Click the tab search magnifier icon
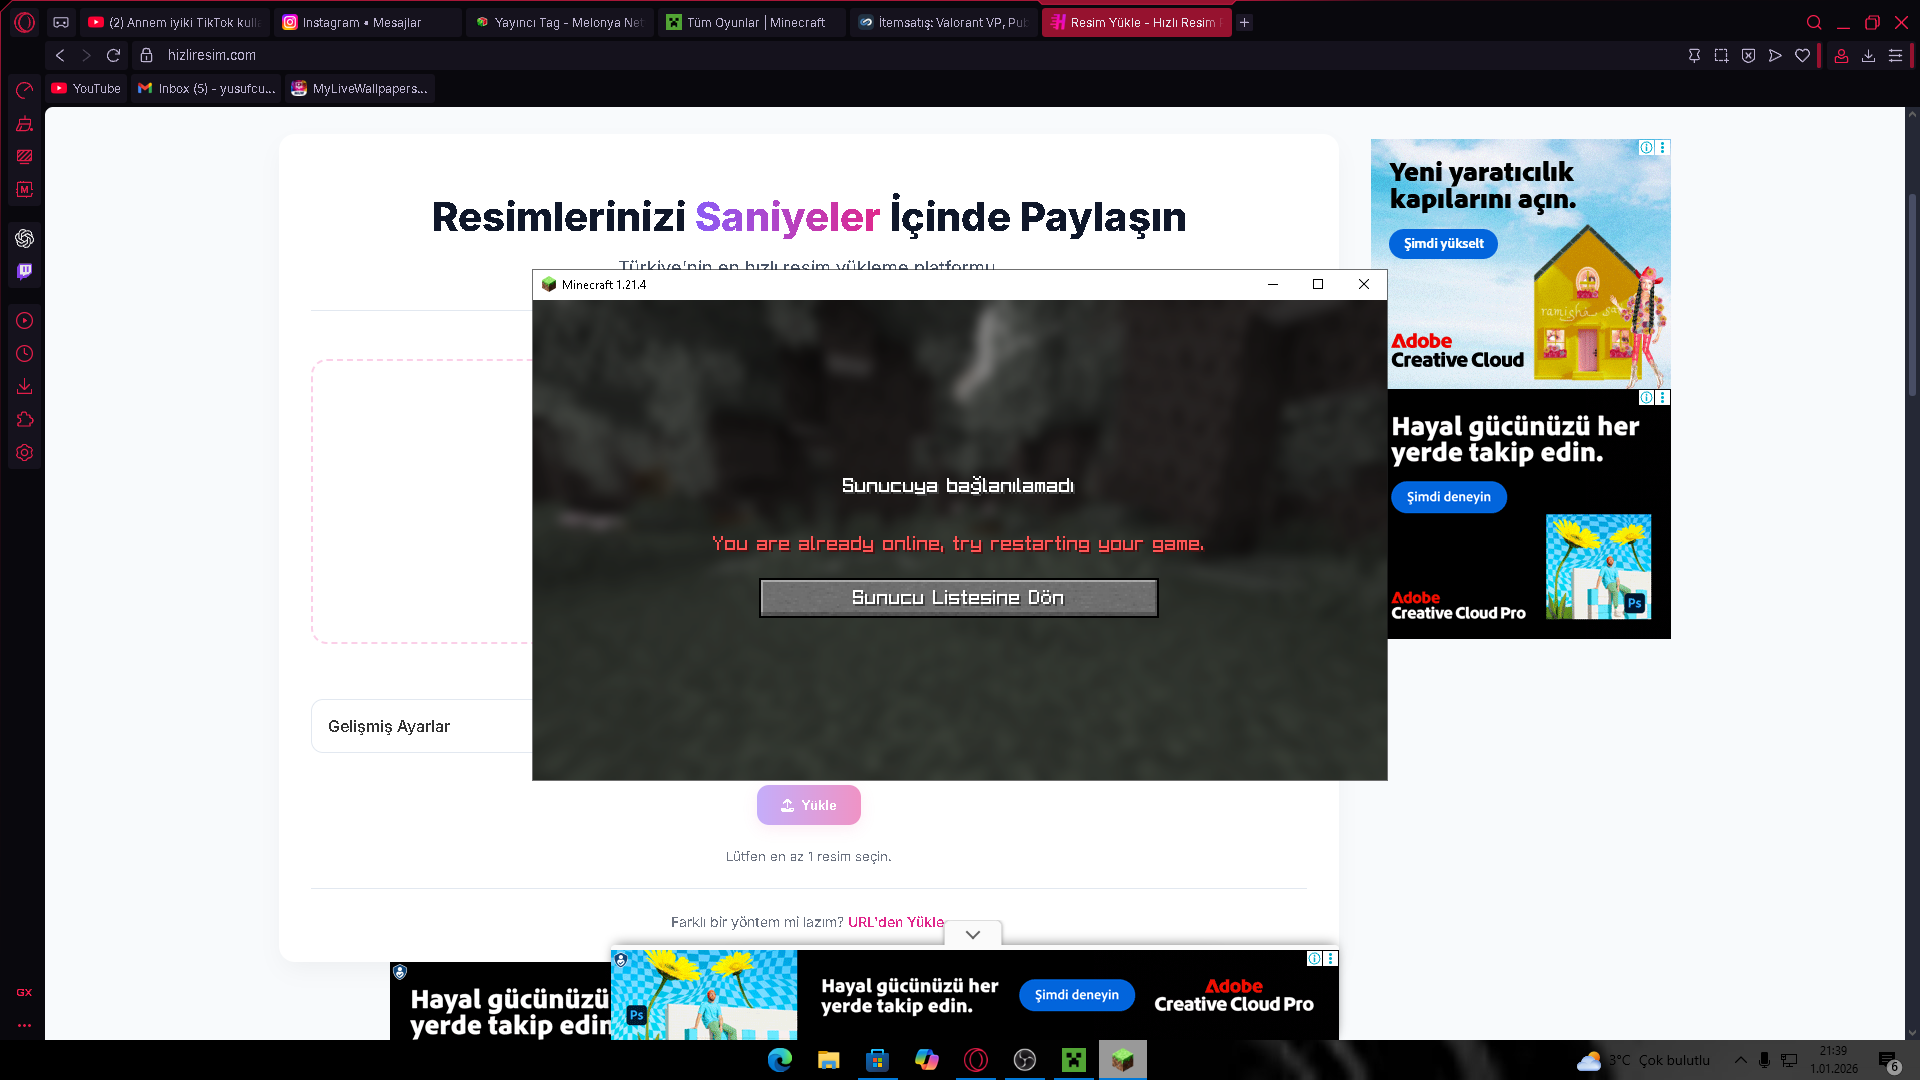The height and width of the screenshot is (1080, 1920). click(x=1814, y=22)
